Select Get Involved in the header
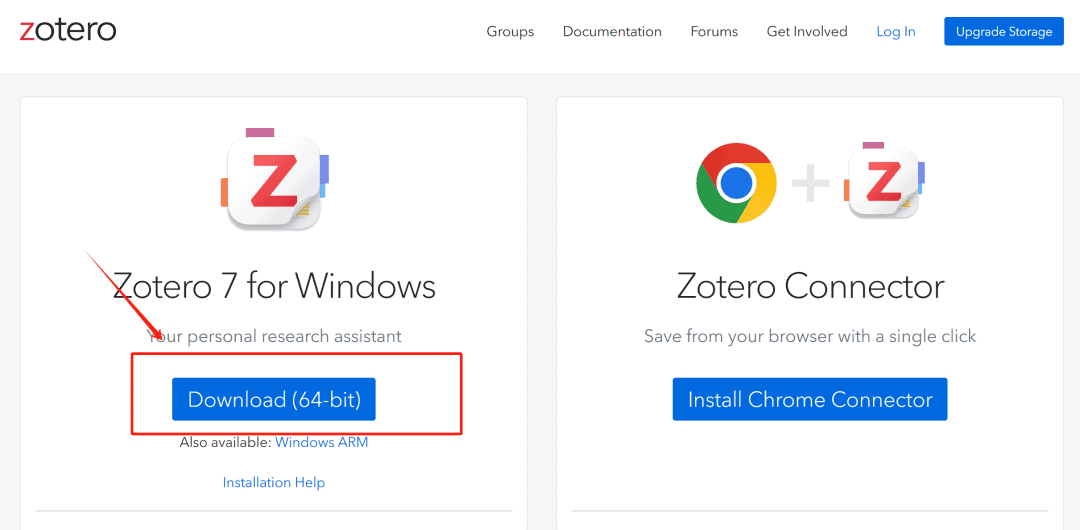This screenshot has width=1080, height=530. tap(807, 32)
